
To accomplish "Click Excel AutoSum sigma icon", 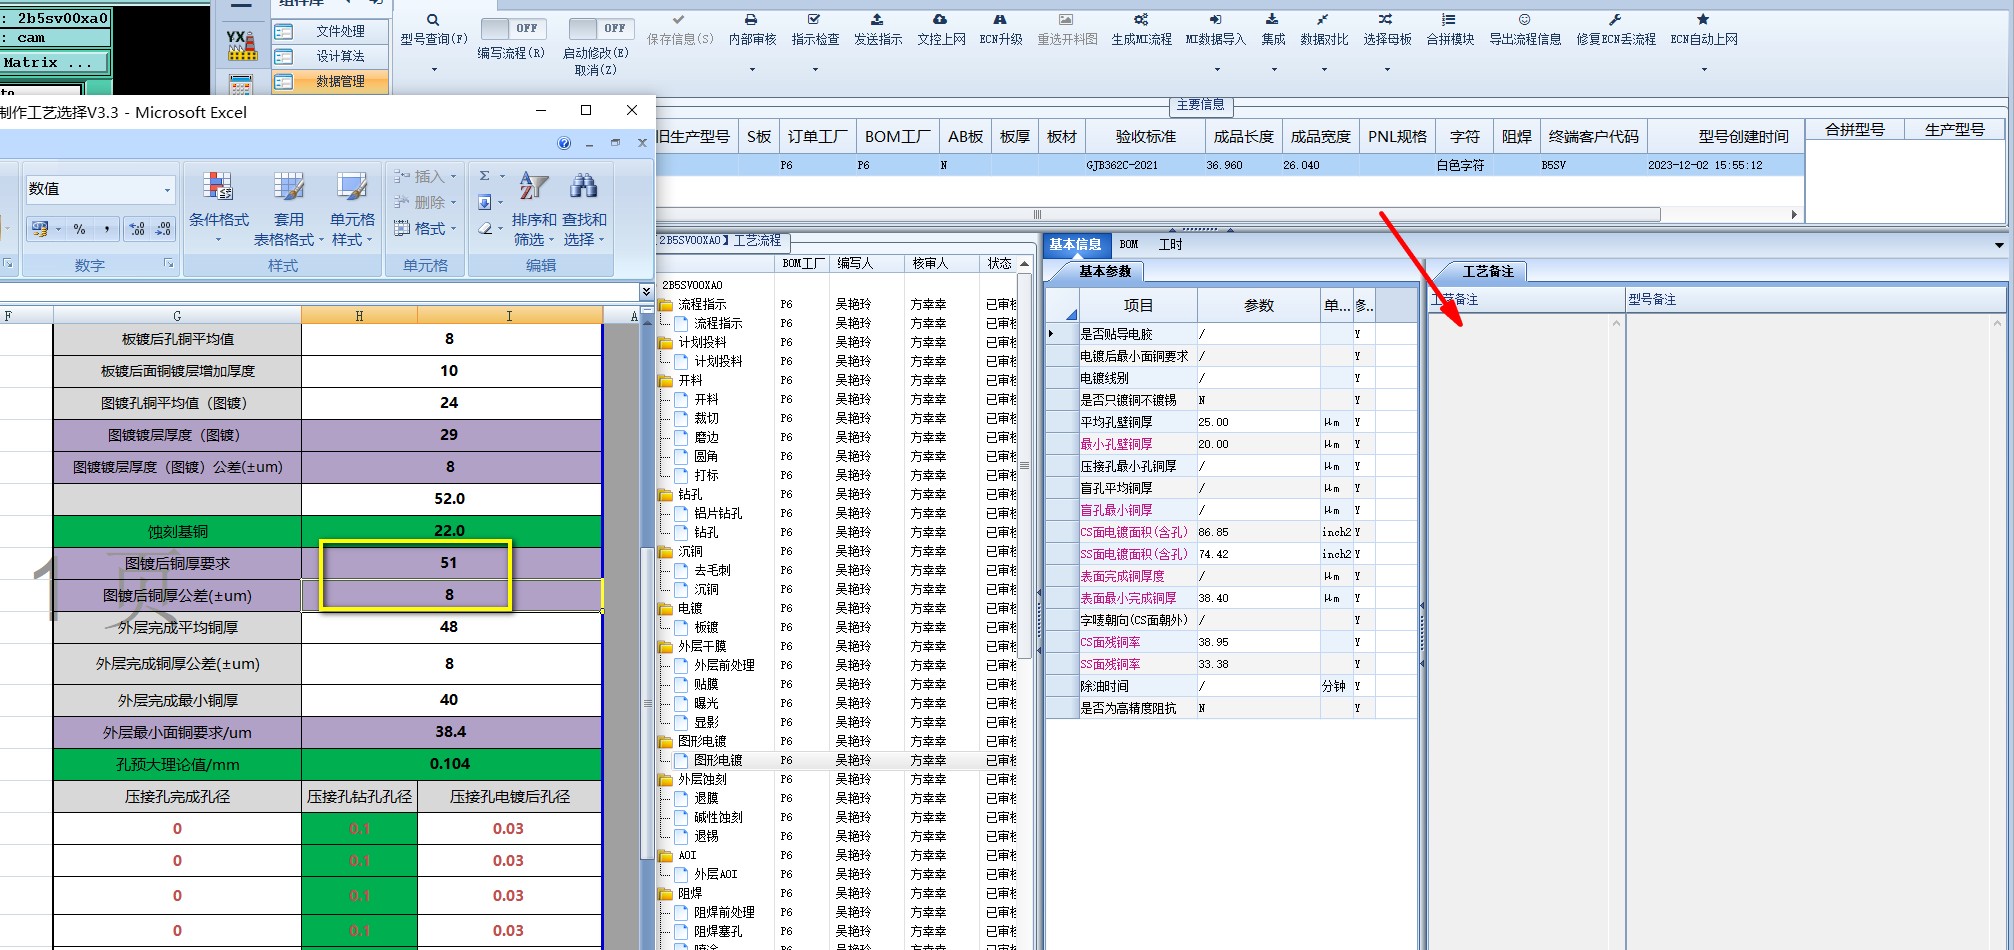I will 485,176.
